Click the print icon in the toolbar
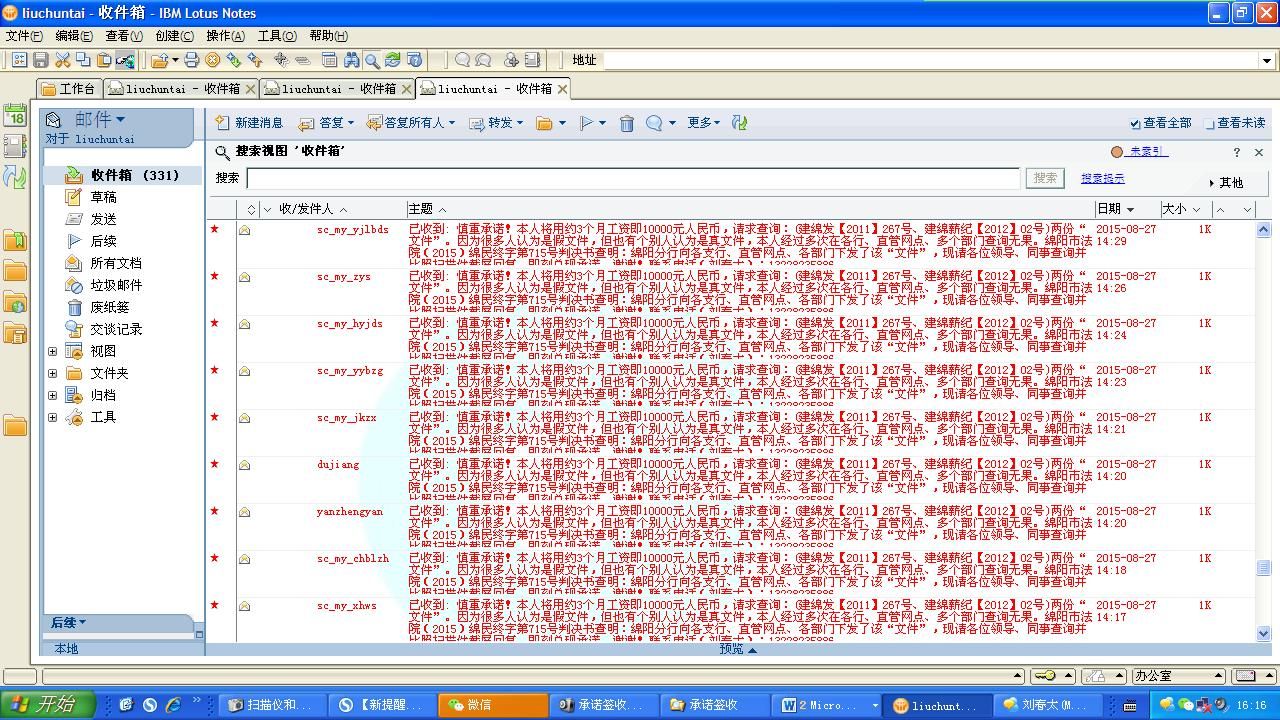This screenshot has width=1280, height=720. [x=191, y=60]
